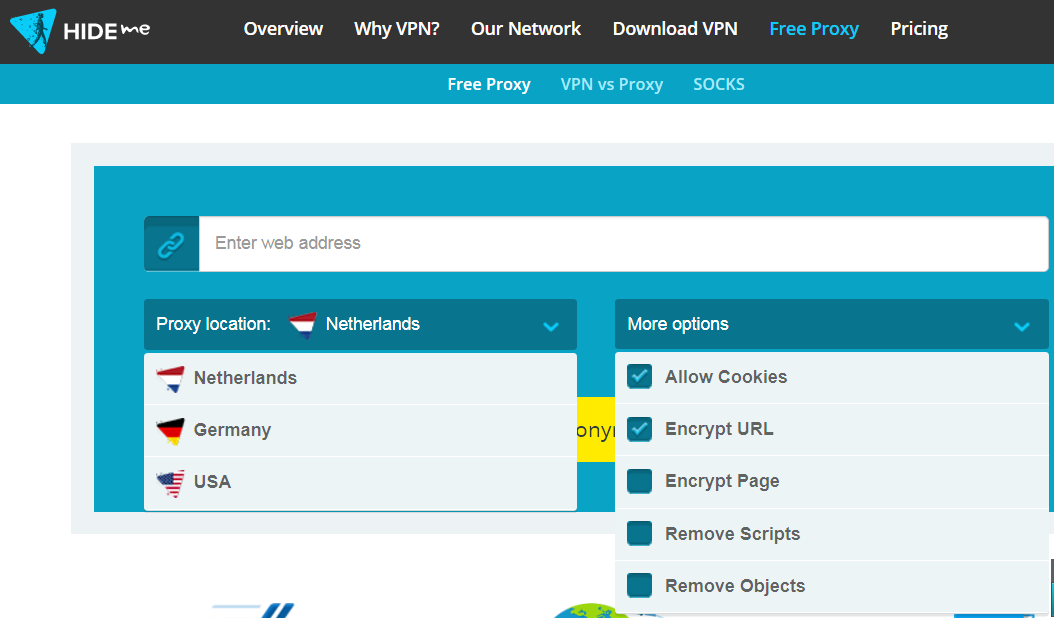
Task: Focus the Enter web address field
Action: pyautogui.click(x=620, y=243)
